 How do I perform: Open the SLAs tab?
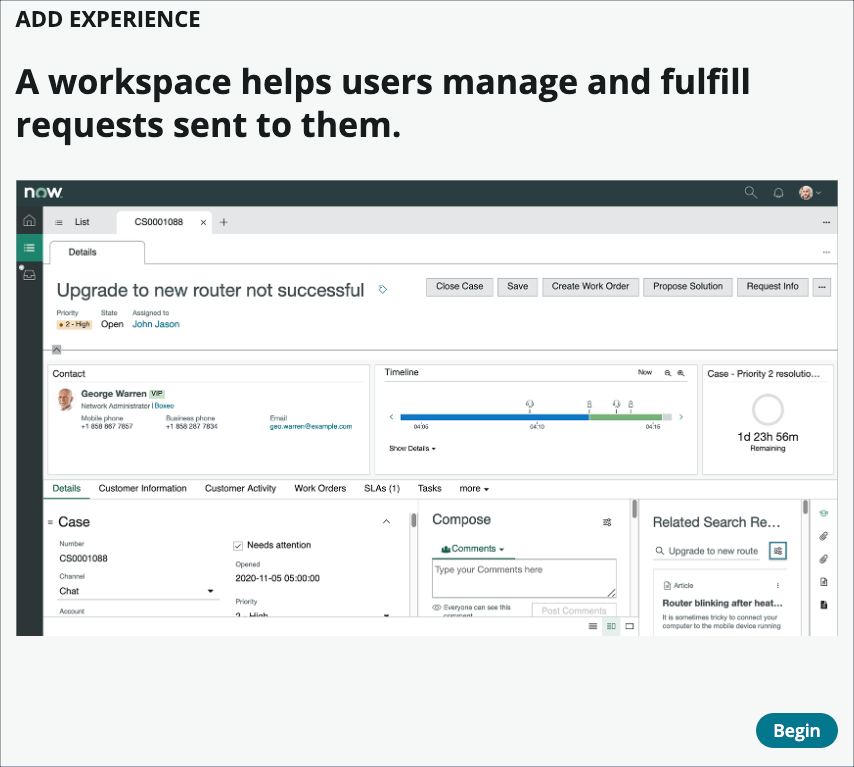click(x=382, y=488)
